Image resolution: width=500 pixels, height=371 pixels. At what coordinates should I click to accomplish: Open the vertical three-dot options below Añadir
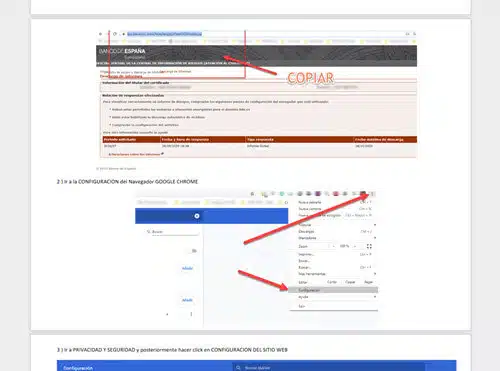point(191,314)
